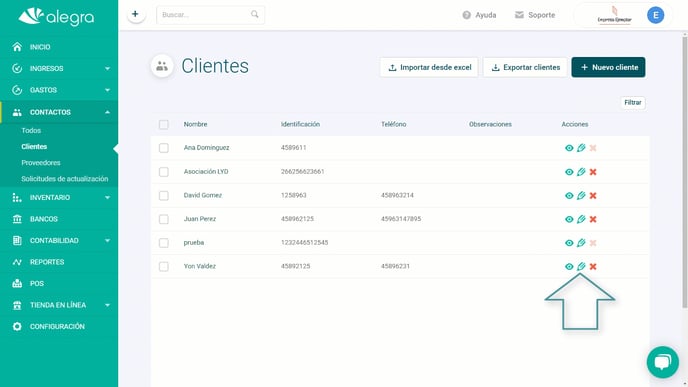The width and height of the screenshot is (688, 387).
Task: Click Nuevo cliente button
Action: [x=608, y=67]
